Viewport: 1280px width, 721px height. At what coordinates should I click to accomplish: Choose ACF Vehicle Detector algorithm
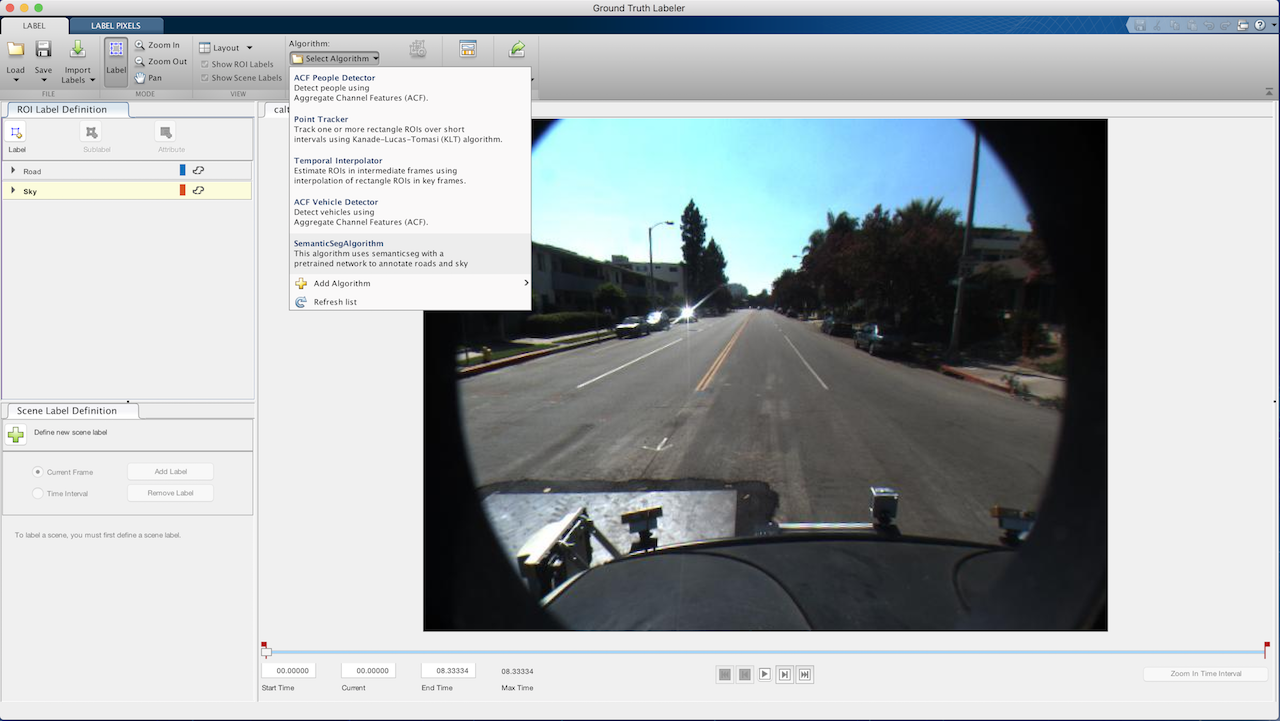[410, 212]
